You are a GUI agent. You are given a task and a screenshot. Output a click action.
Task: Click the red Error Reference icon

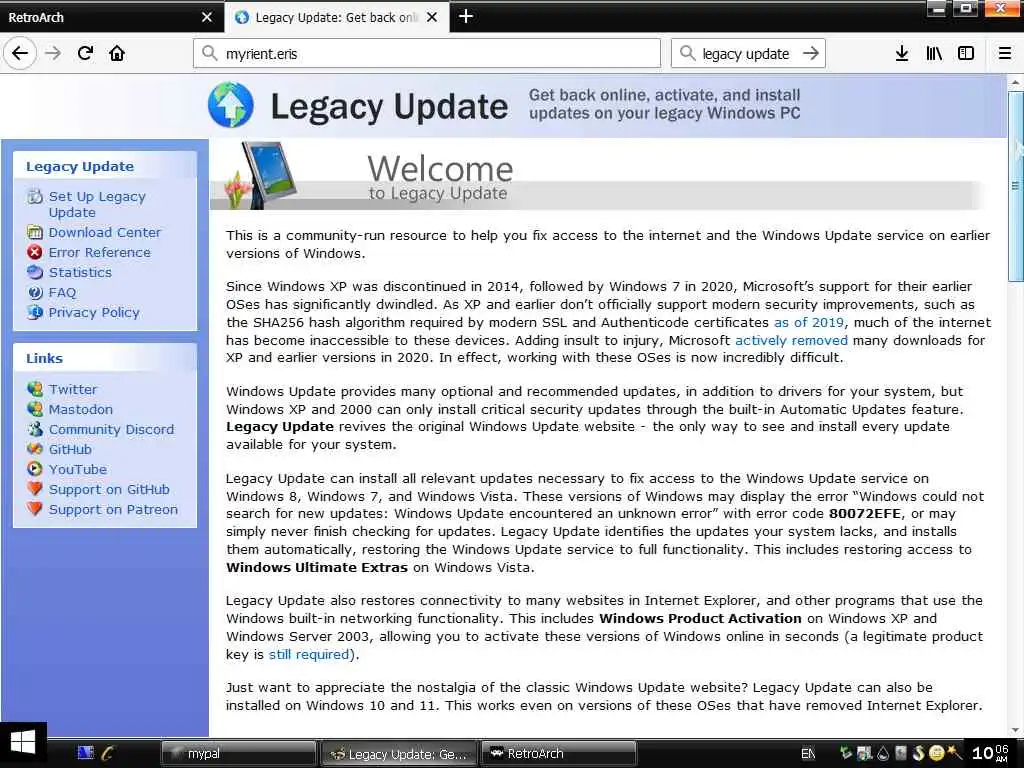click(35, 252)
